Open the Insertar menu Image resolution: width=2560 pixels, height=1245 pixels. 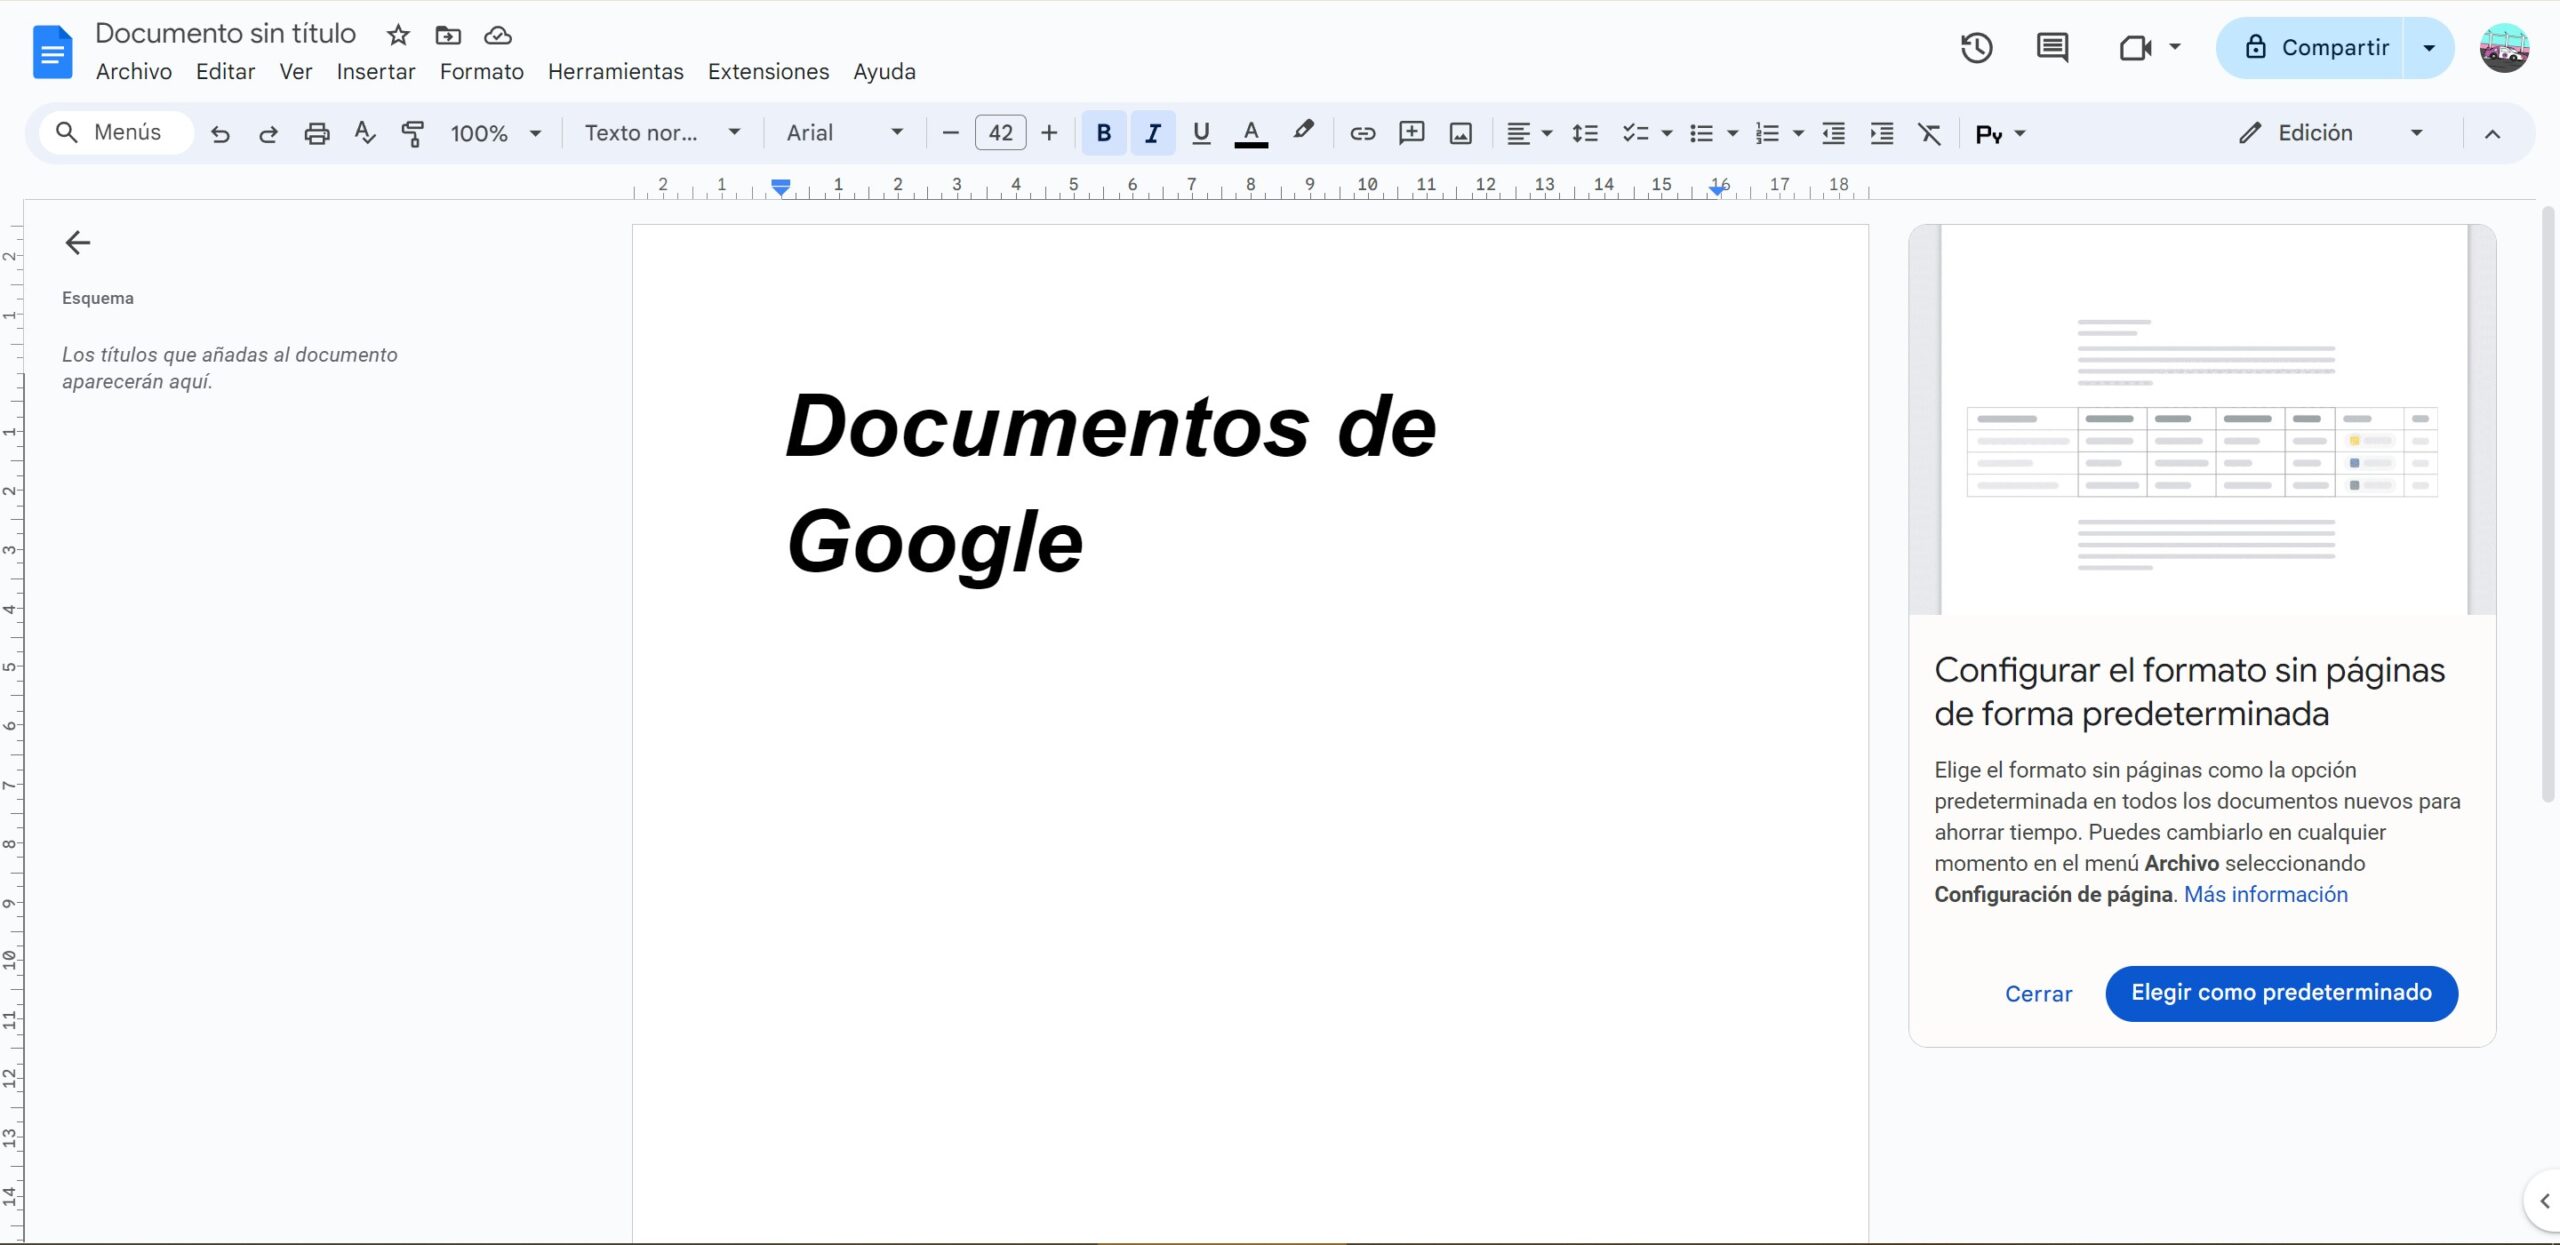coord(376,72)
